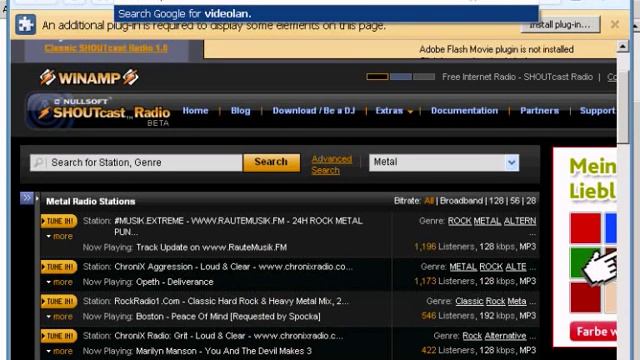Click the magnifier icon in search field
Viewport: 640px width, 360px height.
point(38,162)
